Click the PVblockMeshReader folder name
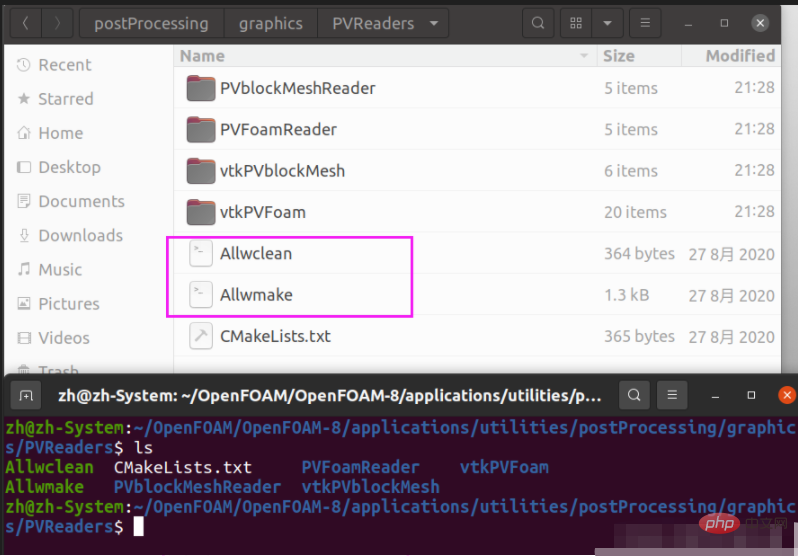The height and width of the screenshot is (556, 798). click(298, 88)
